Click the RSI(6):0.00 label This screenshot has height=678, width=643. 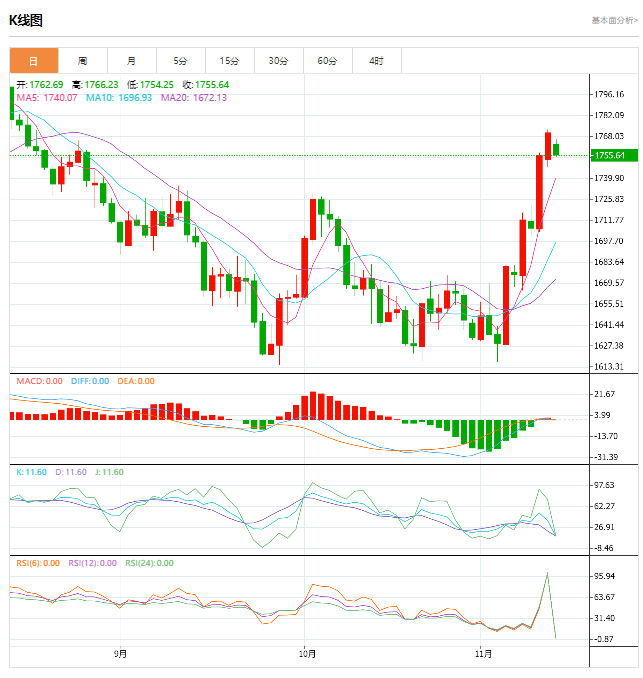38,563
